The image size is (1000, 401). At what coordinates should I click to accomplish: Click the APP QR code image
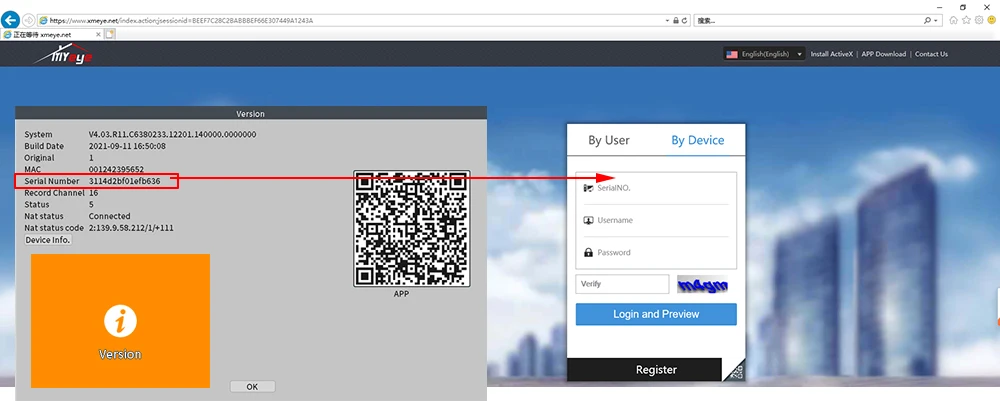click(412, 228)
